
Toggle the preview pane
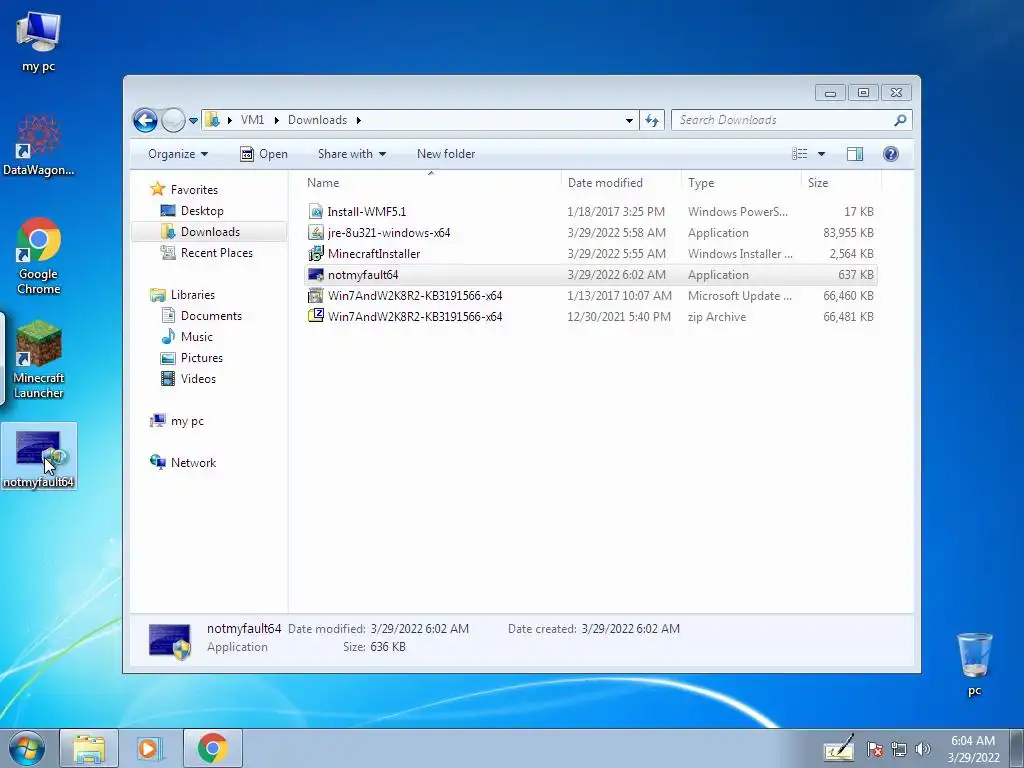point(855,154)
